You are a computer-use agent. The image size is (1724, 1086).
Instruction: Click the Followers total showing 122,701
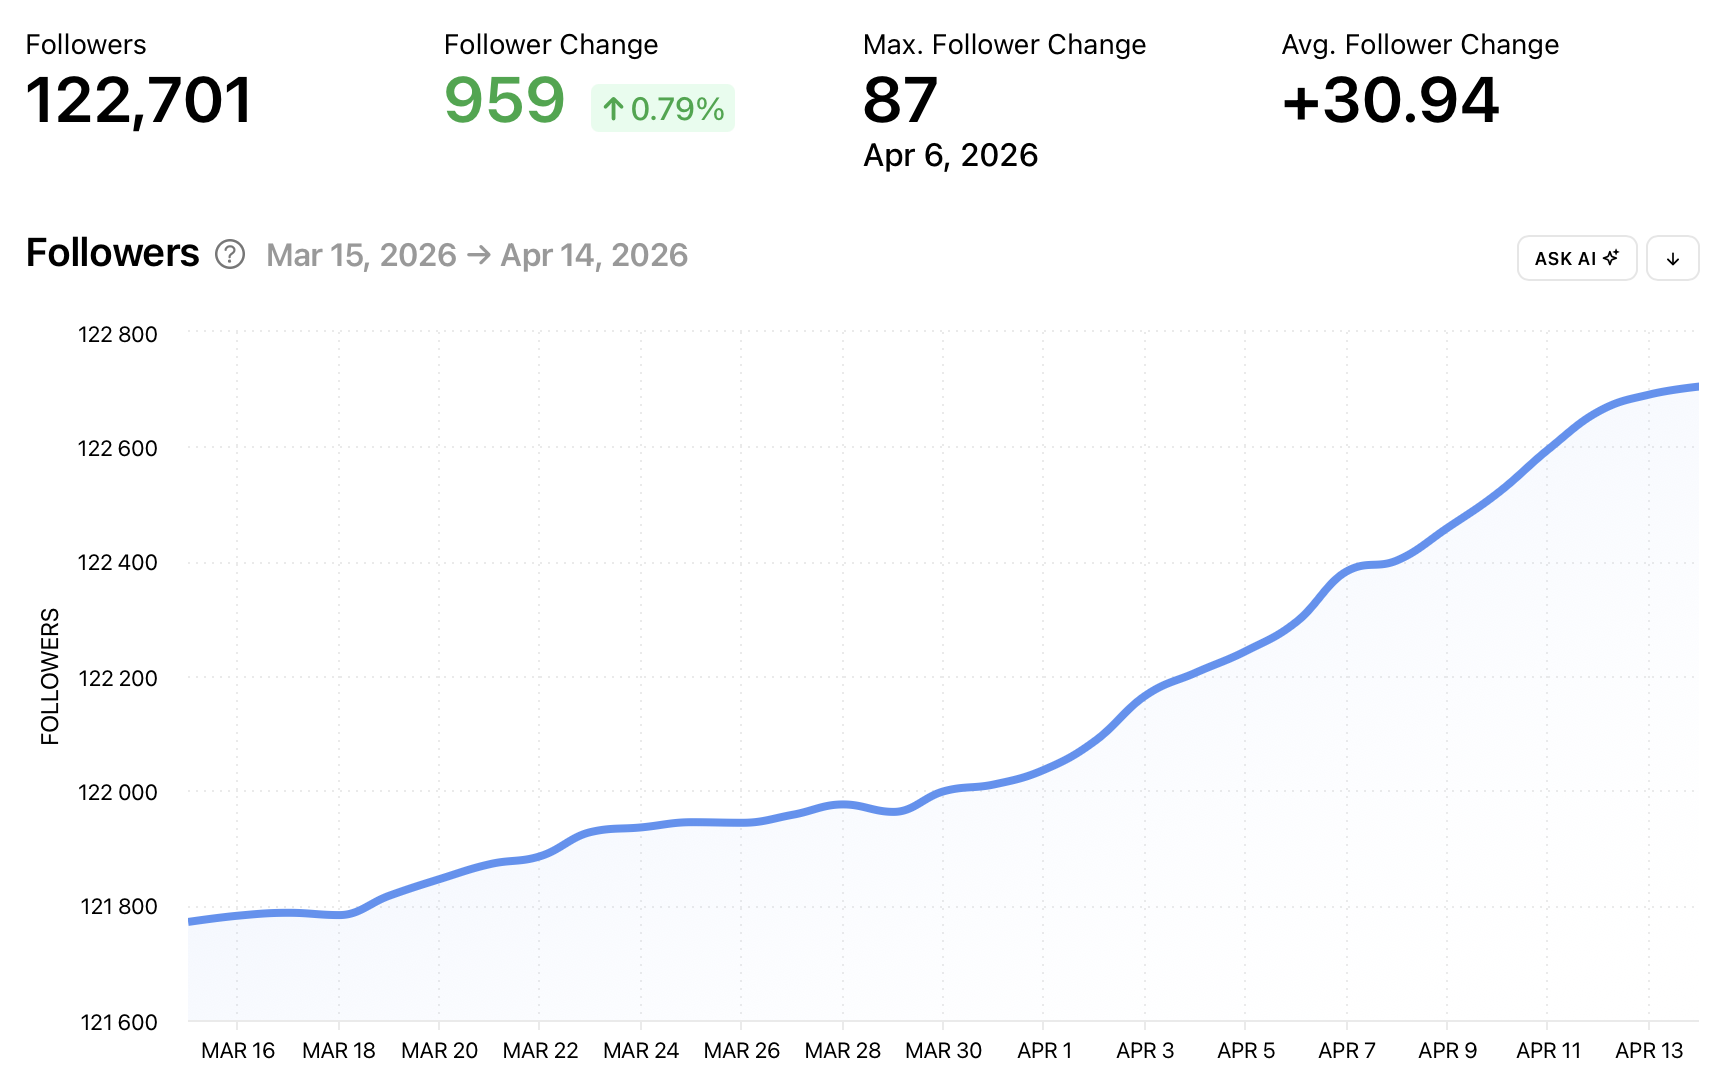139,100
